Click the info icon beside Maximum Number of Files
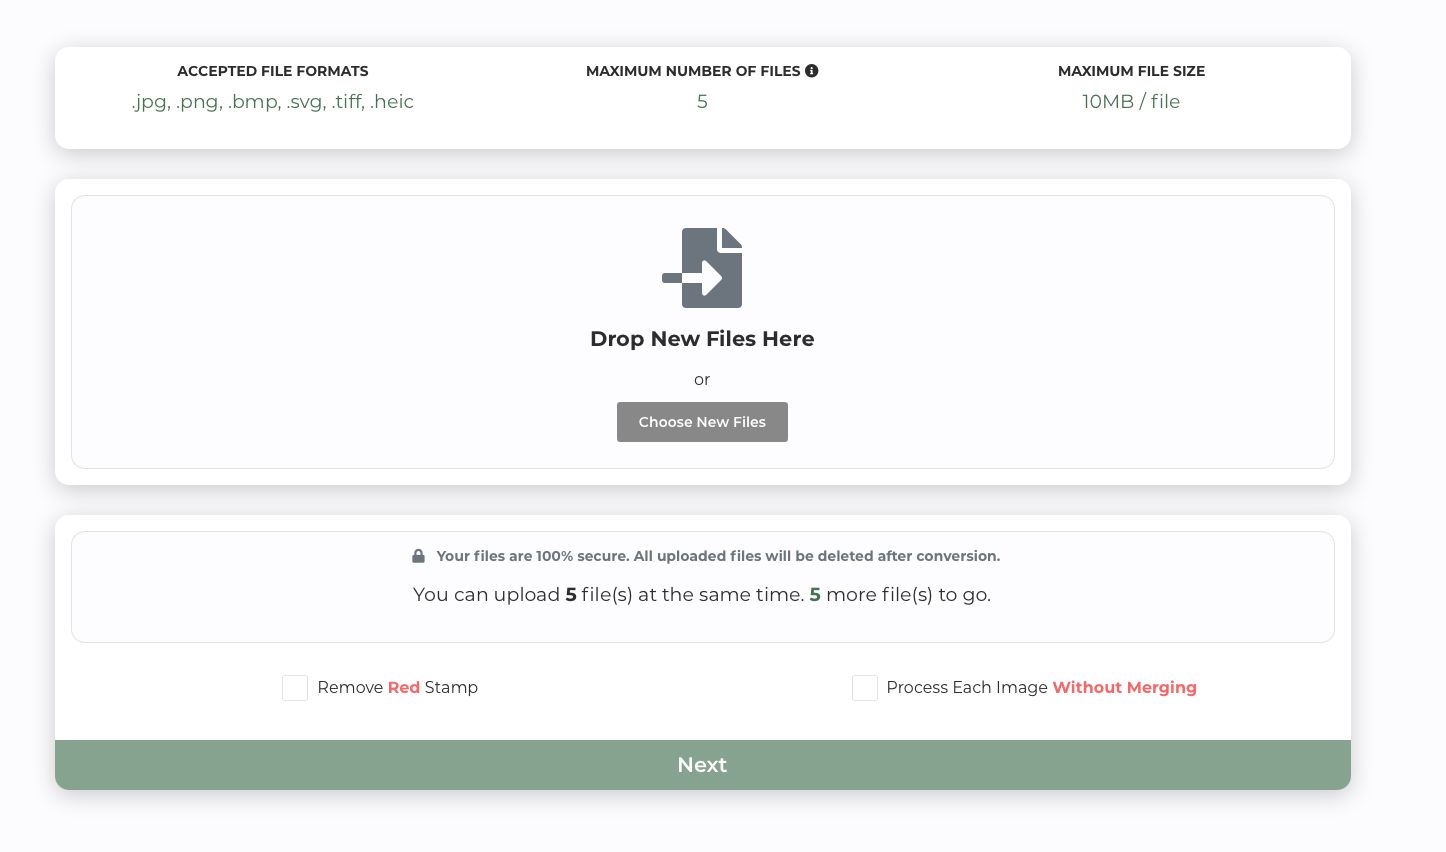This screenshot has width=1446, height=852. coord(812,70)
